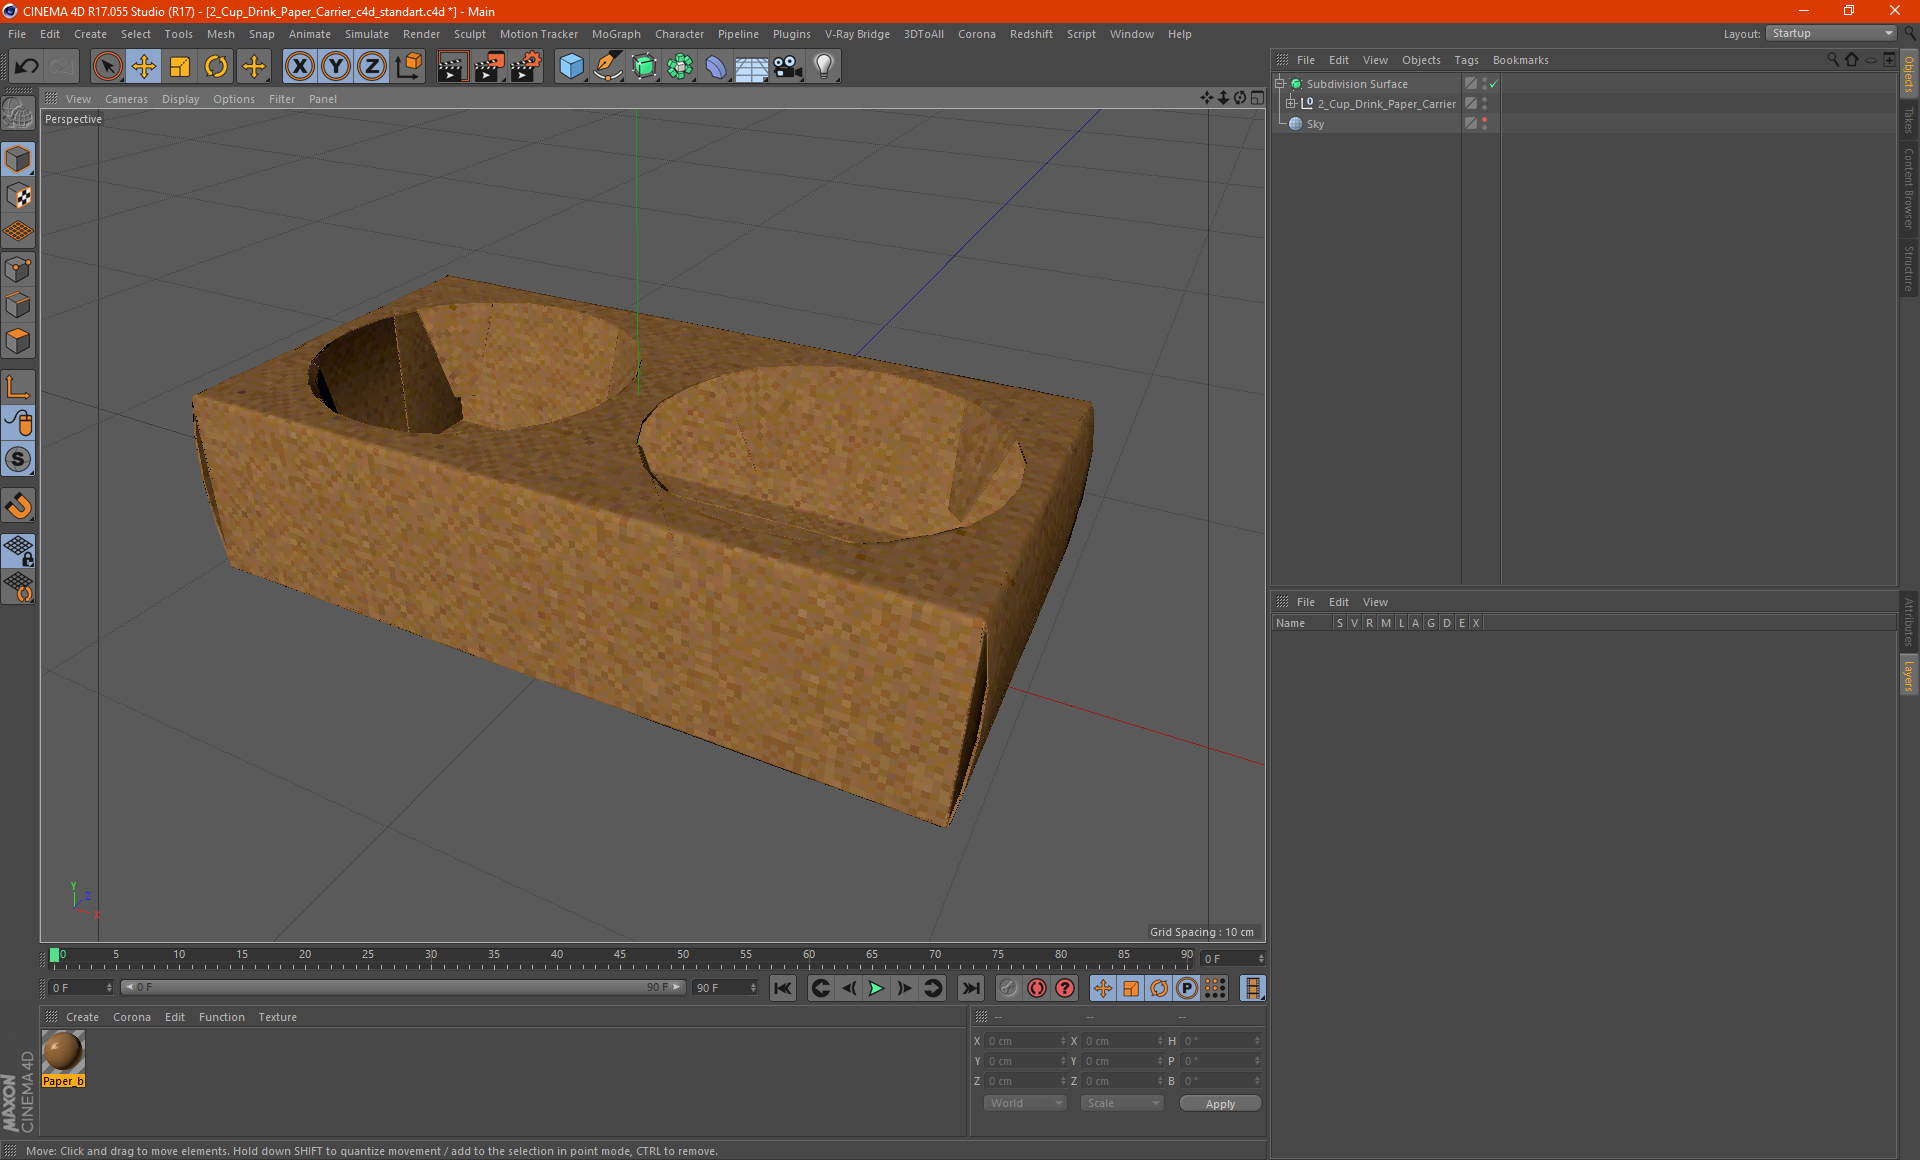
Task: Open the Cameras viewport menu
Action: (x=126, y=99)
